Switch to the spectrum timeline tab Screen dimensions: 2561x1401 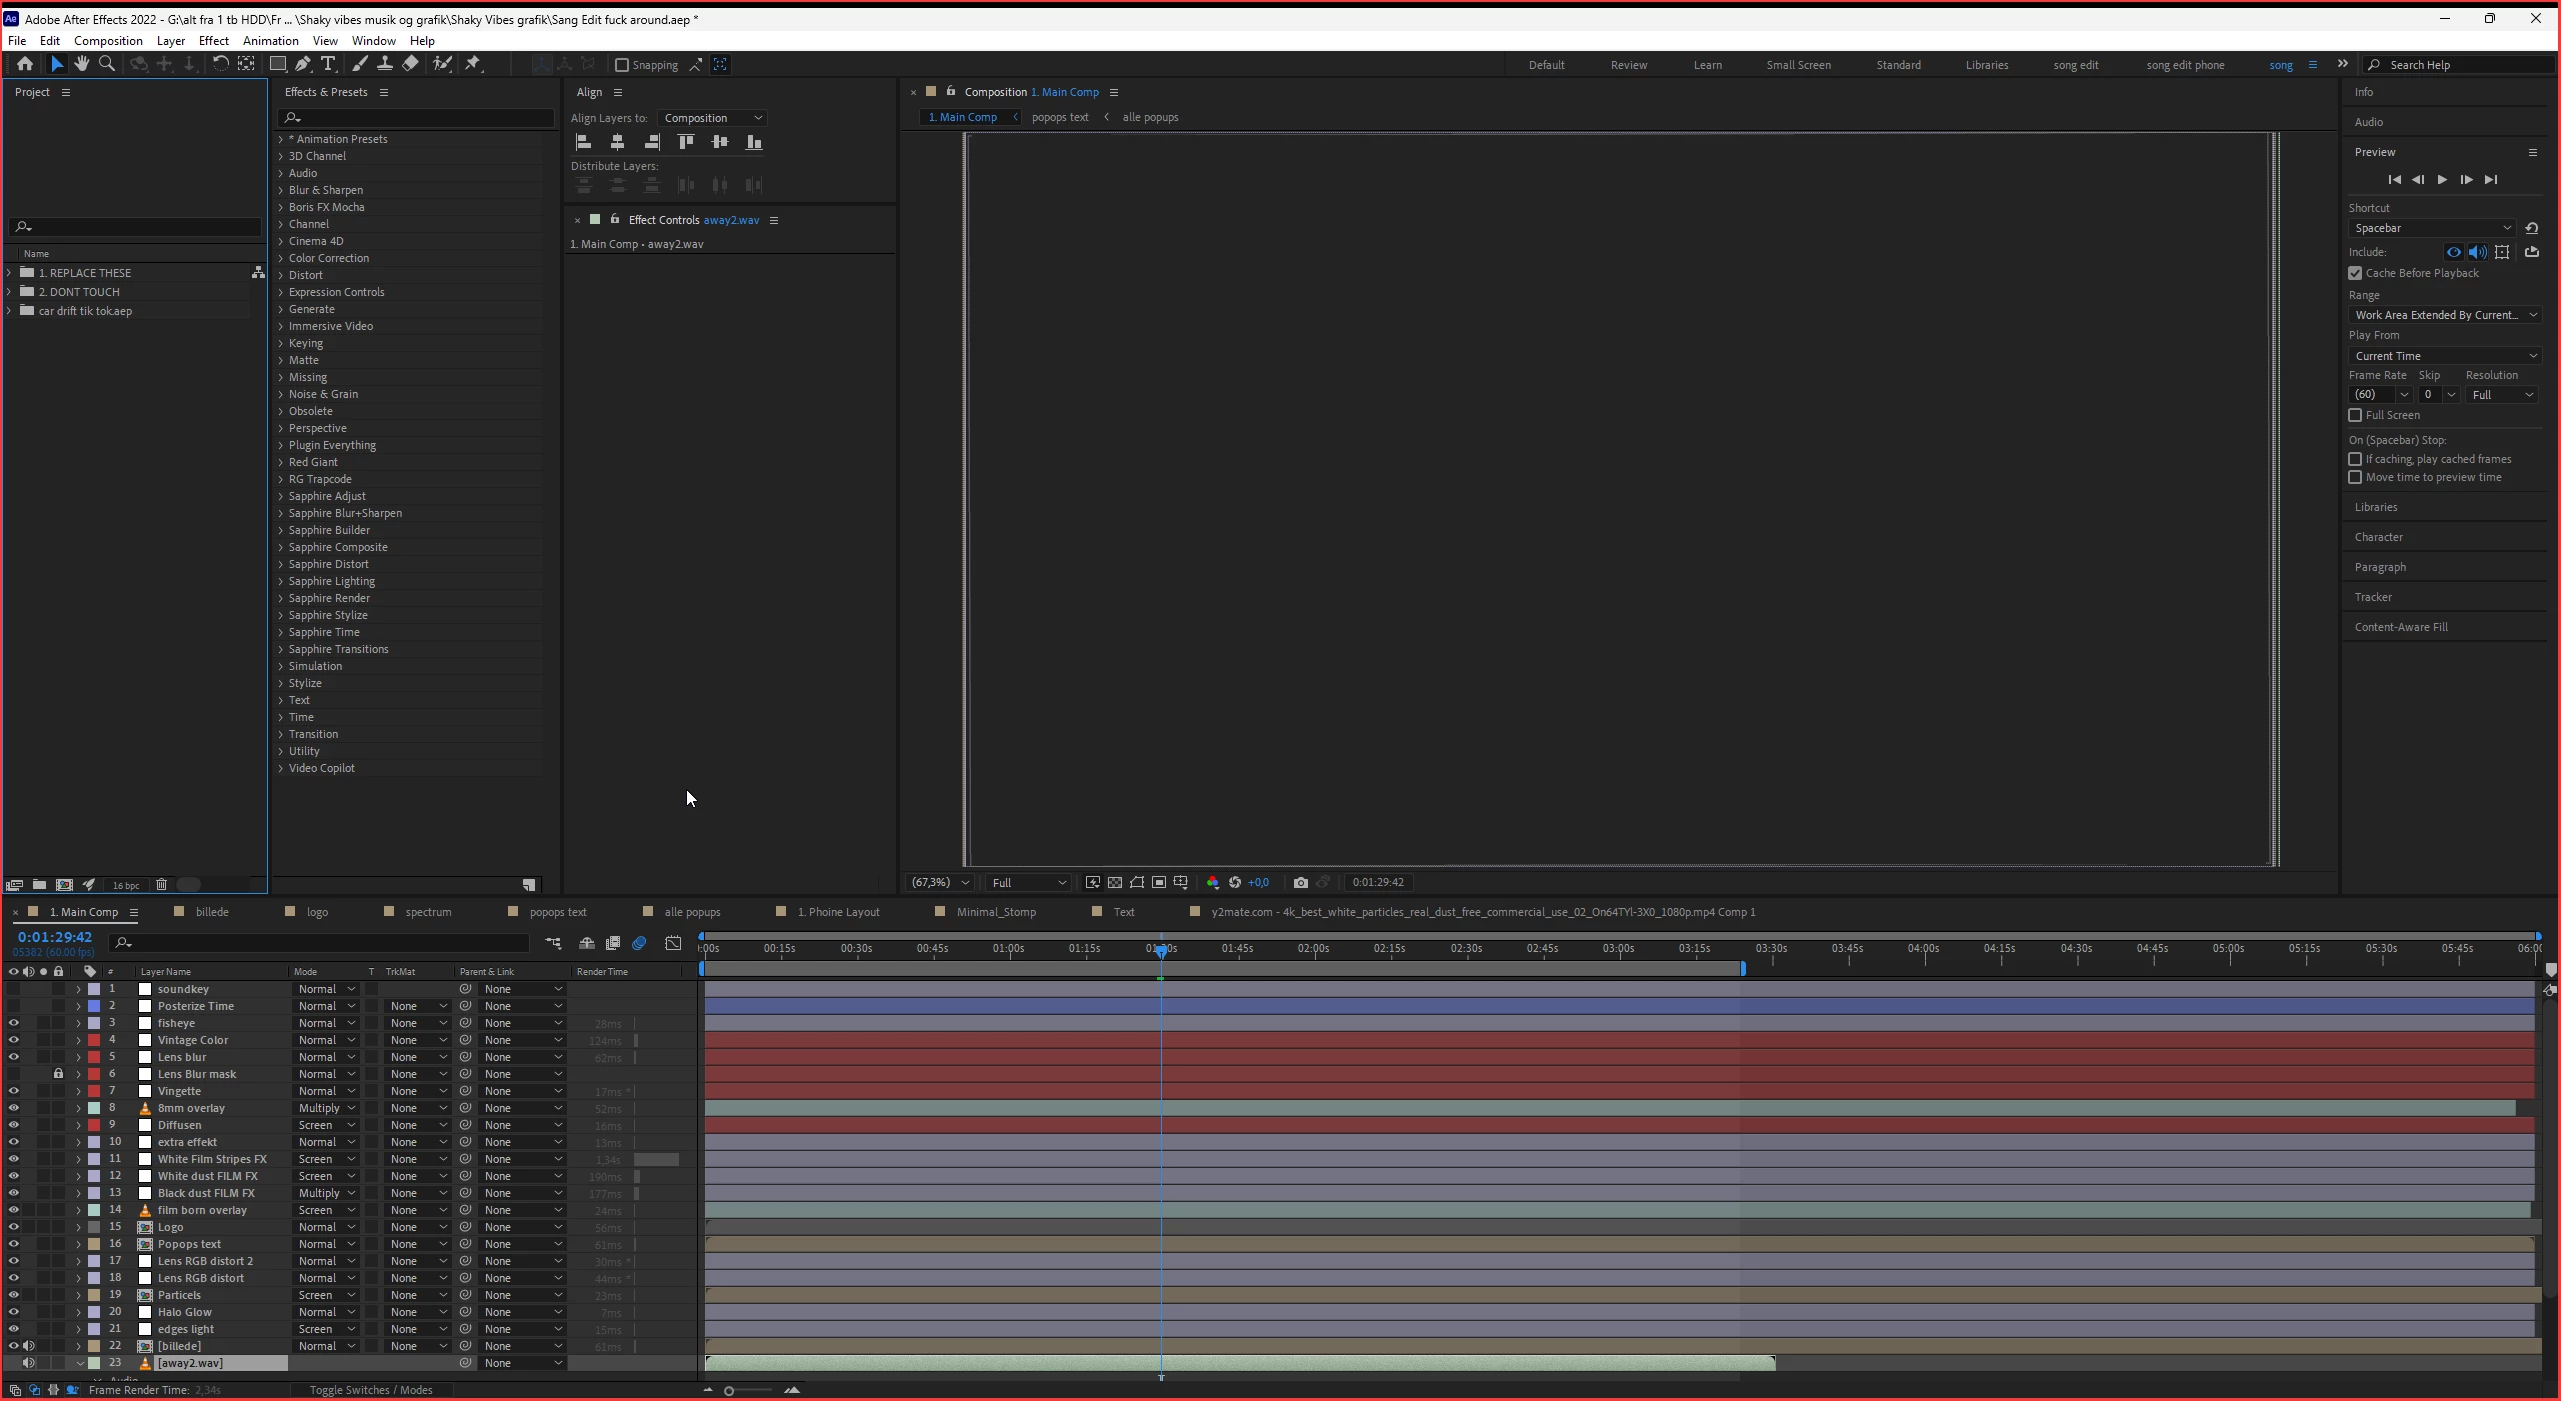pos(428,912)
